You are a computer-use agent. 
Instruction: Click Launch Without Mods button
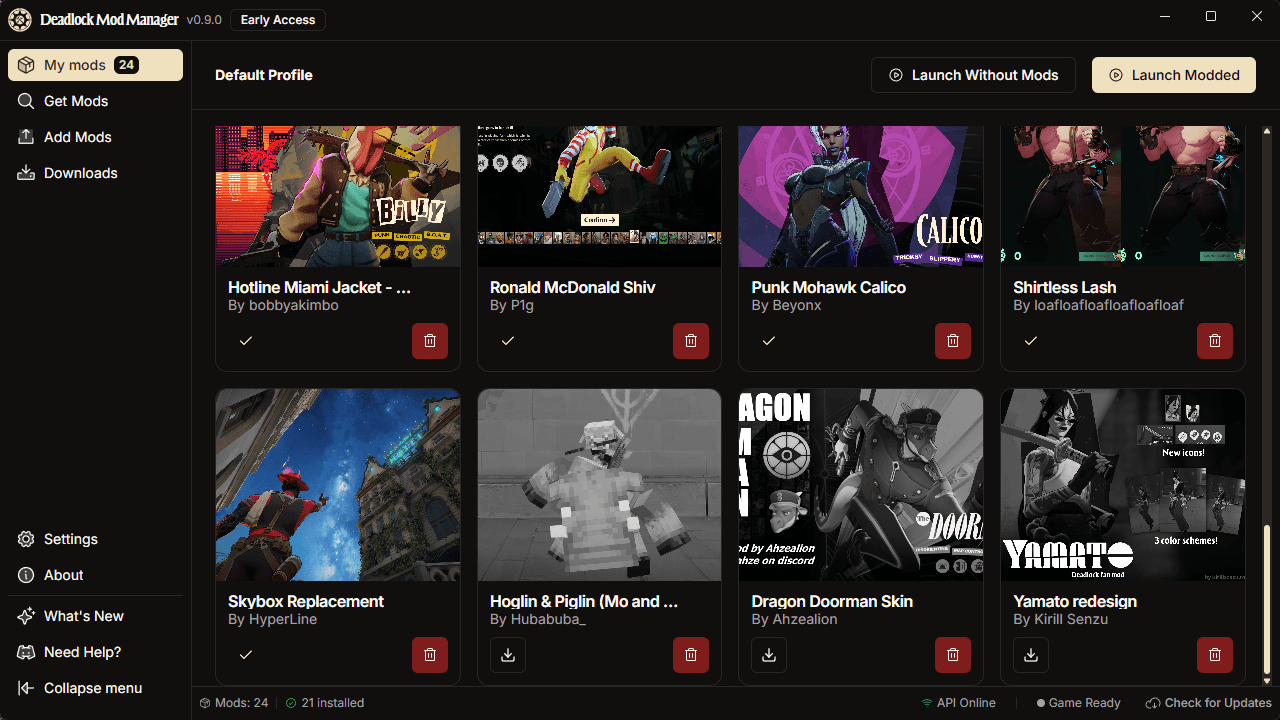click(972, 75)
